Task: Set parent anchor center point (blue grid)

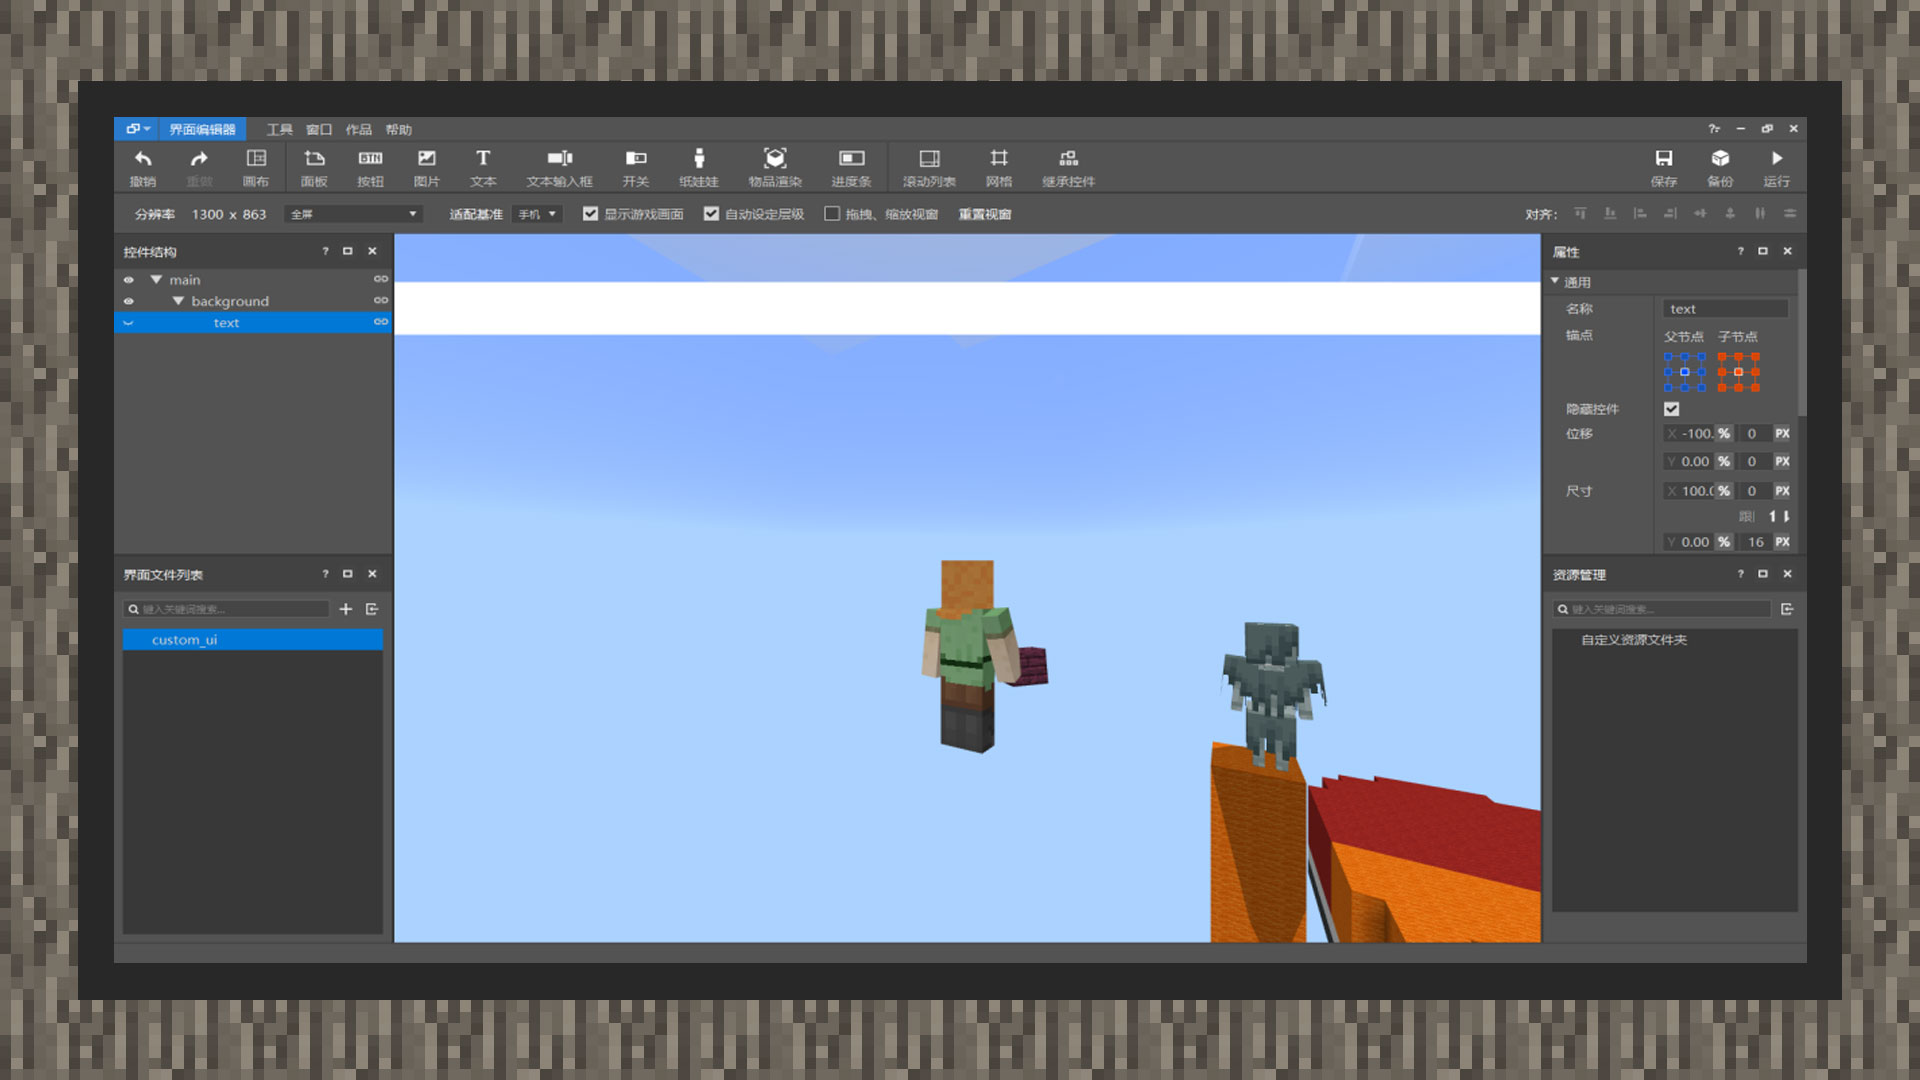Action: (1685, 372)
